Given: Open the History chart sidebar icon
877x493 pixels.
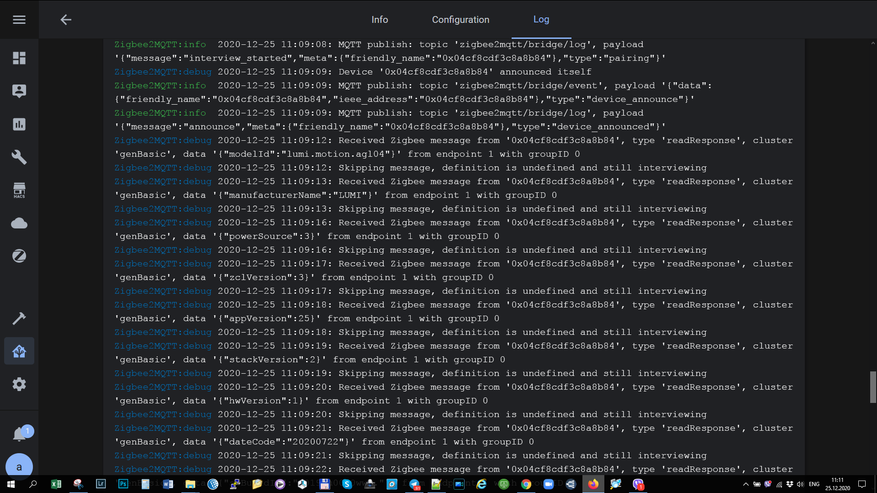Looking at the screenshot, I should click(x=19, y=124).
